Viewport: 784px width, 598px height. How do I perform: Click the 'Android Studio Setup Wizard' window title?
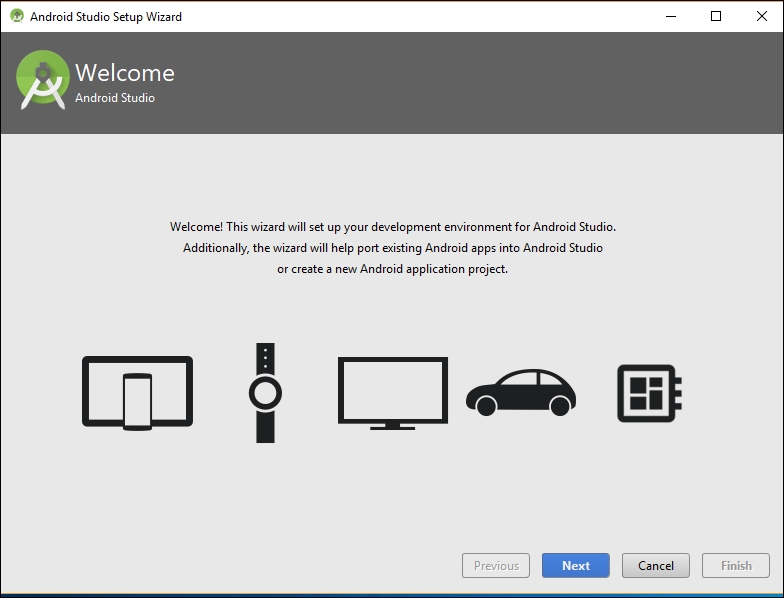[106, 16]
